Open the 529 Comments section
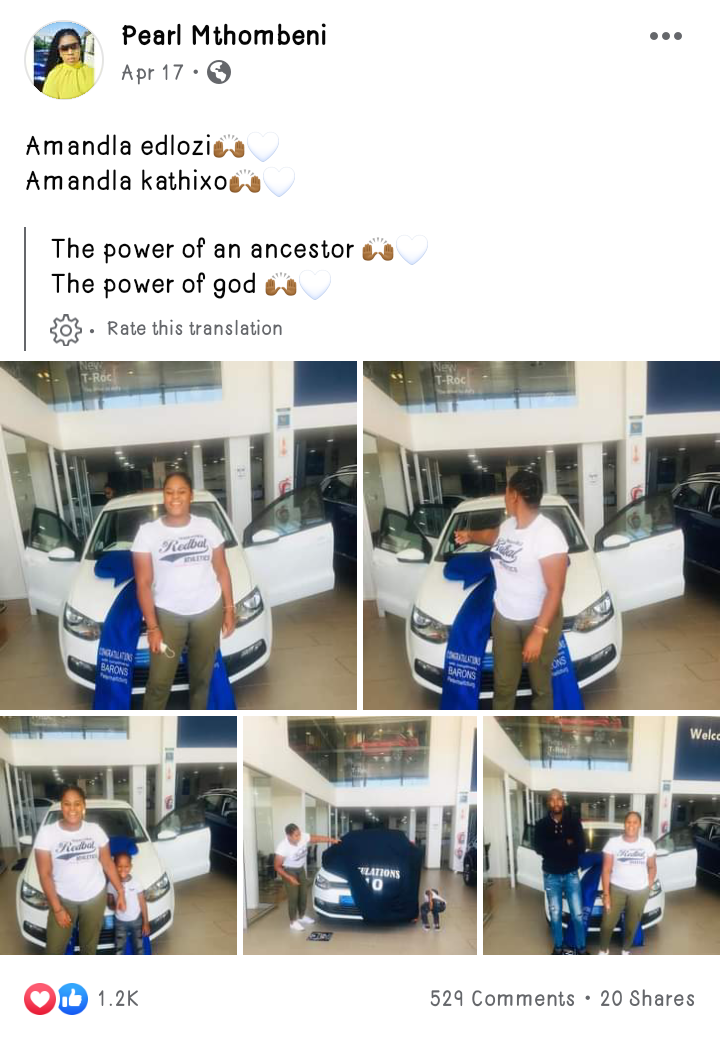 [x=502, y=999]
